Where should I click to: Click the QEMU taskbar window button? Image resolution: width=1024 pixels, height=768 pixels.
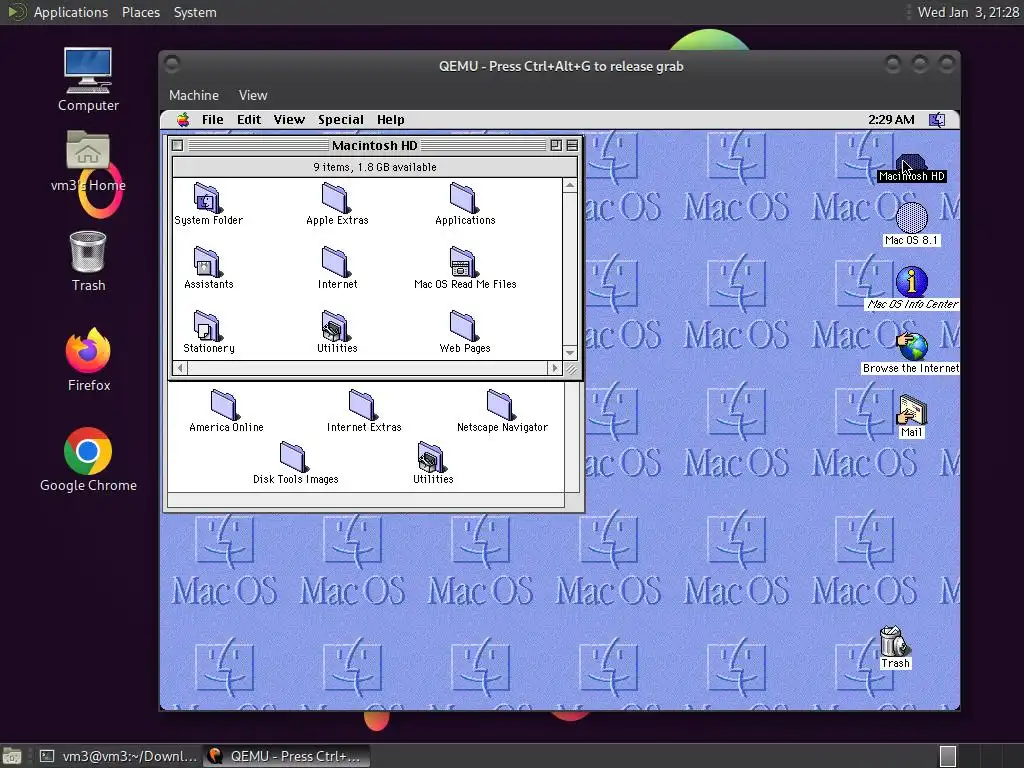tap(286, 756)
